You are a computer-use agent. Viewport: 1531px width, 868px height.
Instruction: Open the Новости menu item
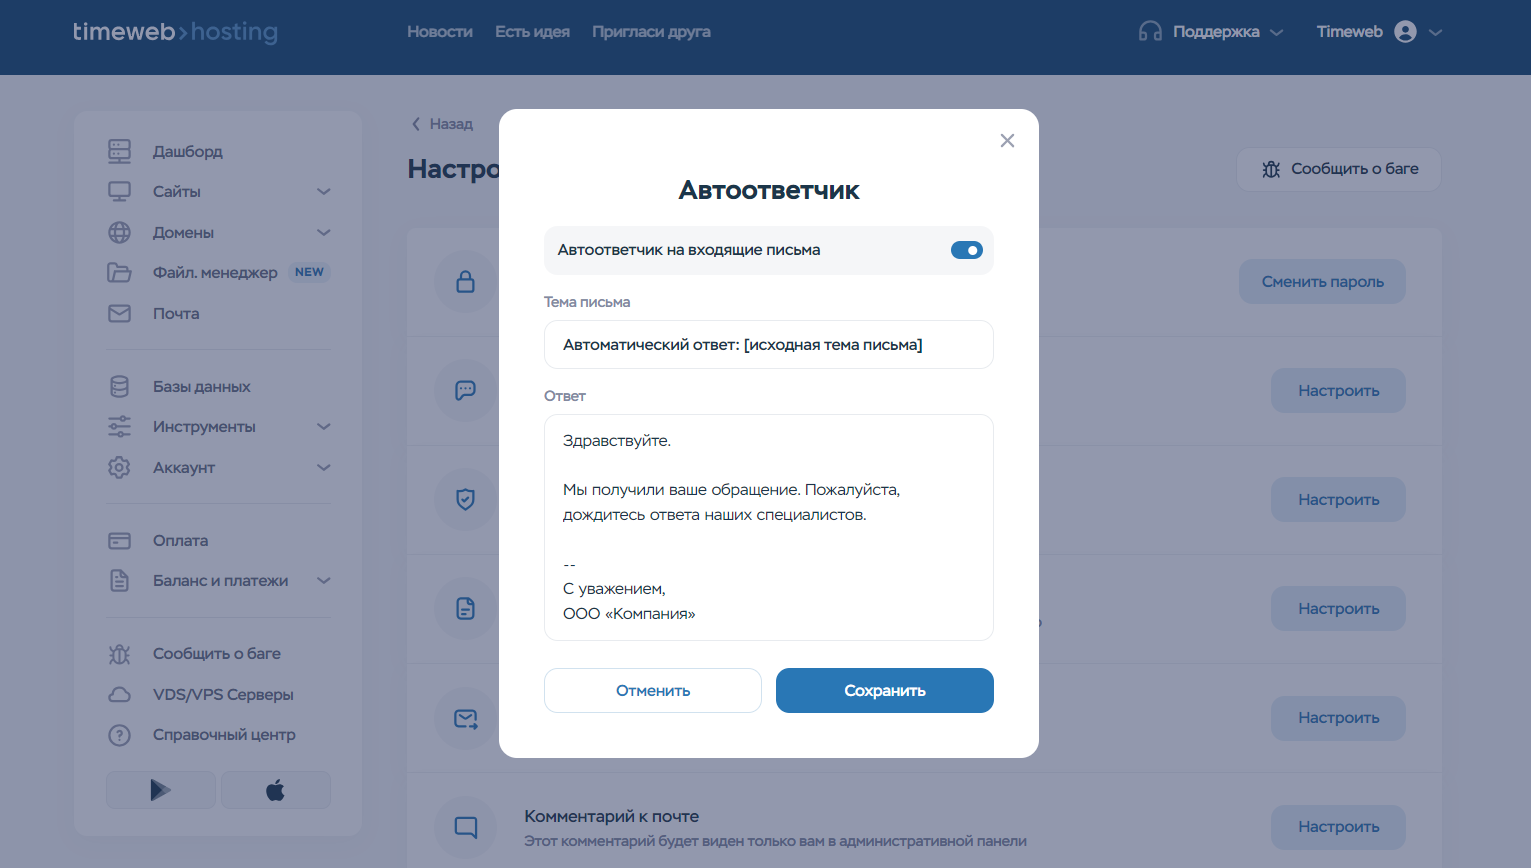[439, 32]
